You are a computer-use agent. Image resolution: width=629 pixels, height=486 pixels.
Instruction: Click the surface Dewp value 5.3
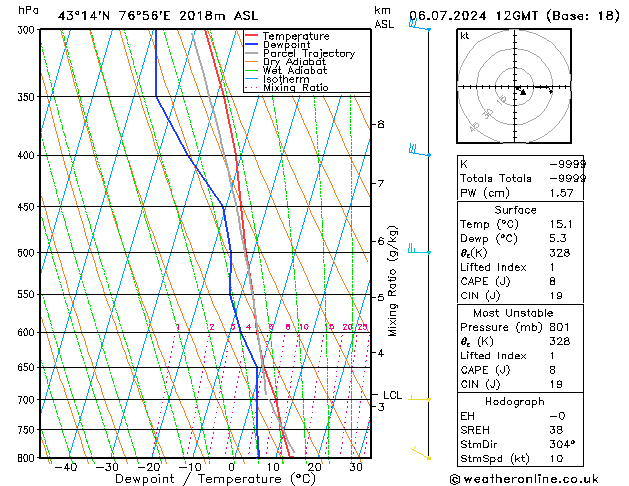(558, 239)
